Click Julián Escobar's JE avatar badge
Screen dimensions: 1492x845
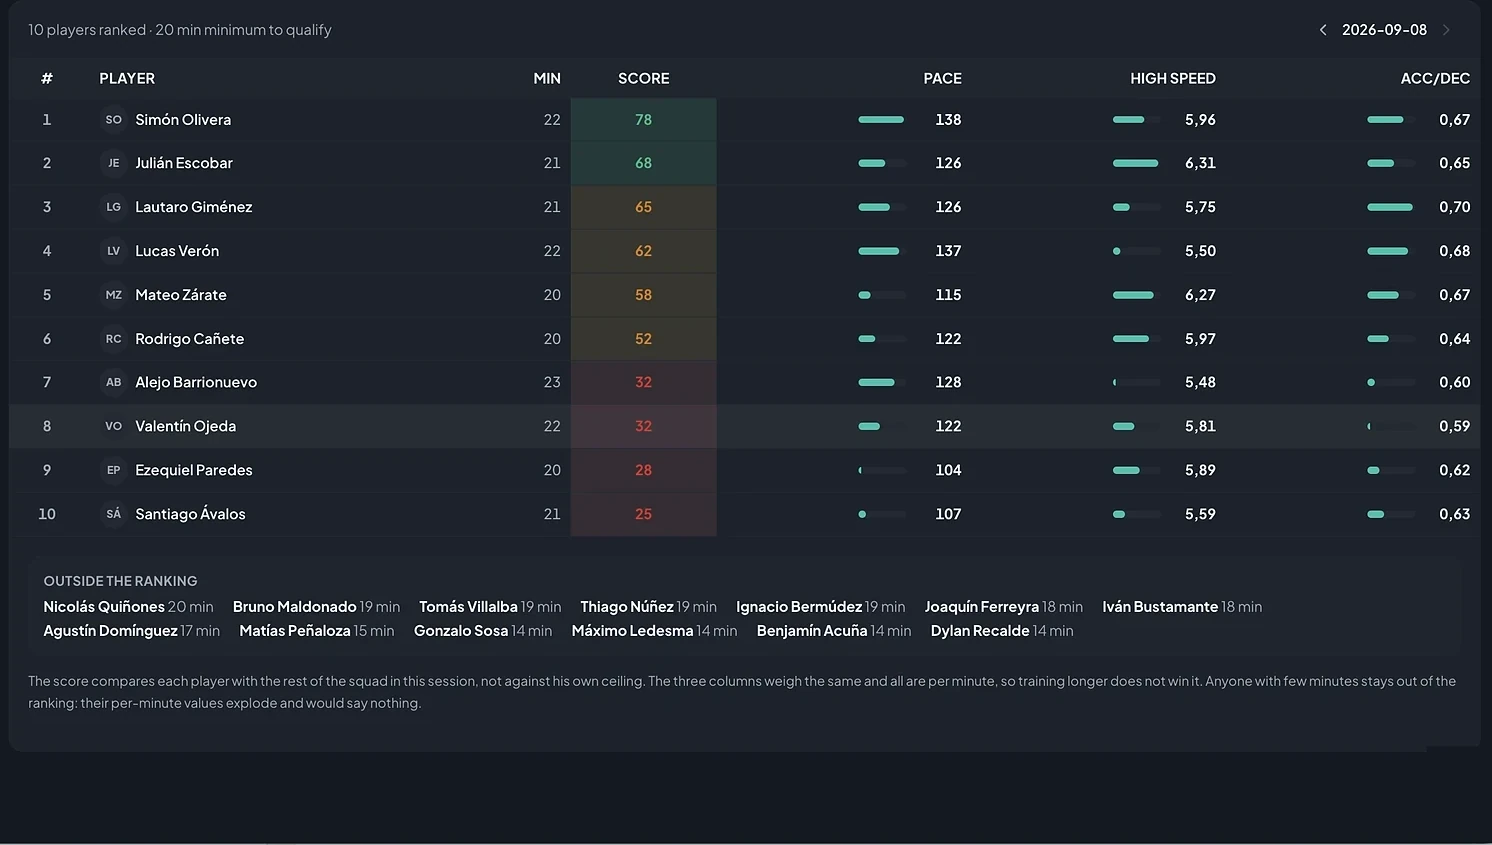(114, 163)
